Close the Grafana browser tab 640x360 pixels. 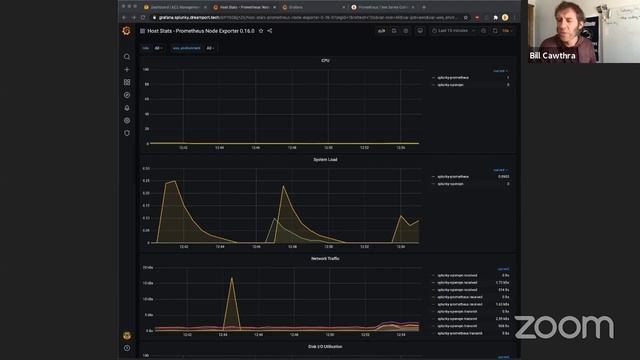tap(344, 7)
